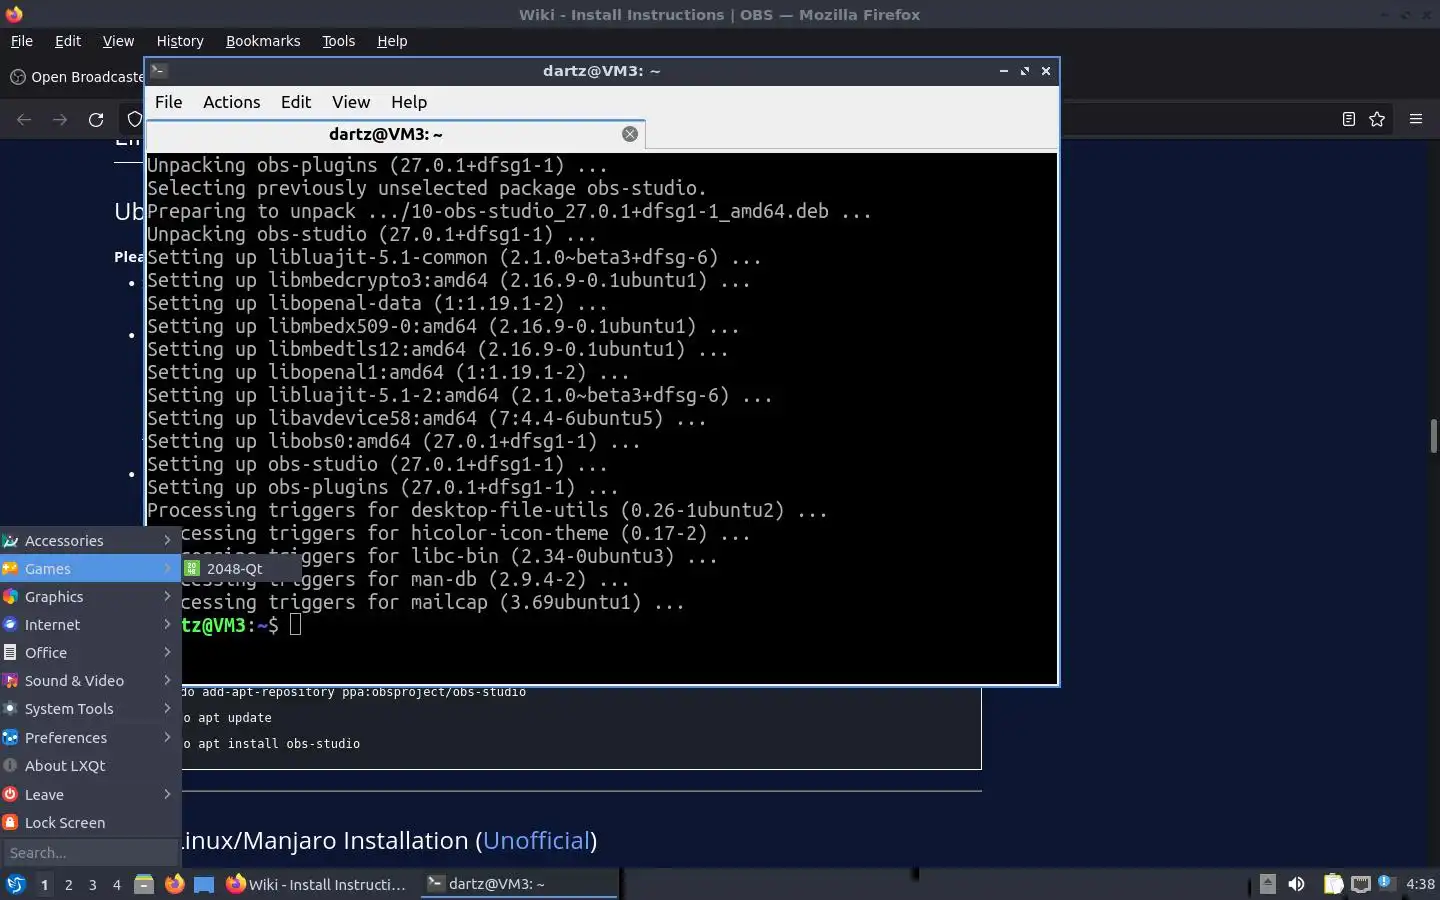The height and width of the screenshot is (900, 1440).
Task: Open Firefox Bookmarks menu
Action: pyautogui.click(x=263, y=41)
